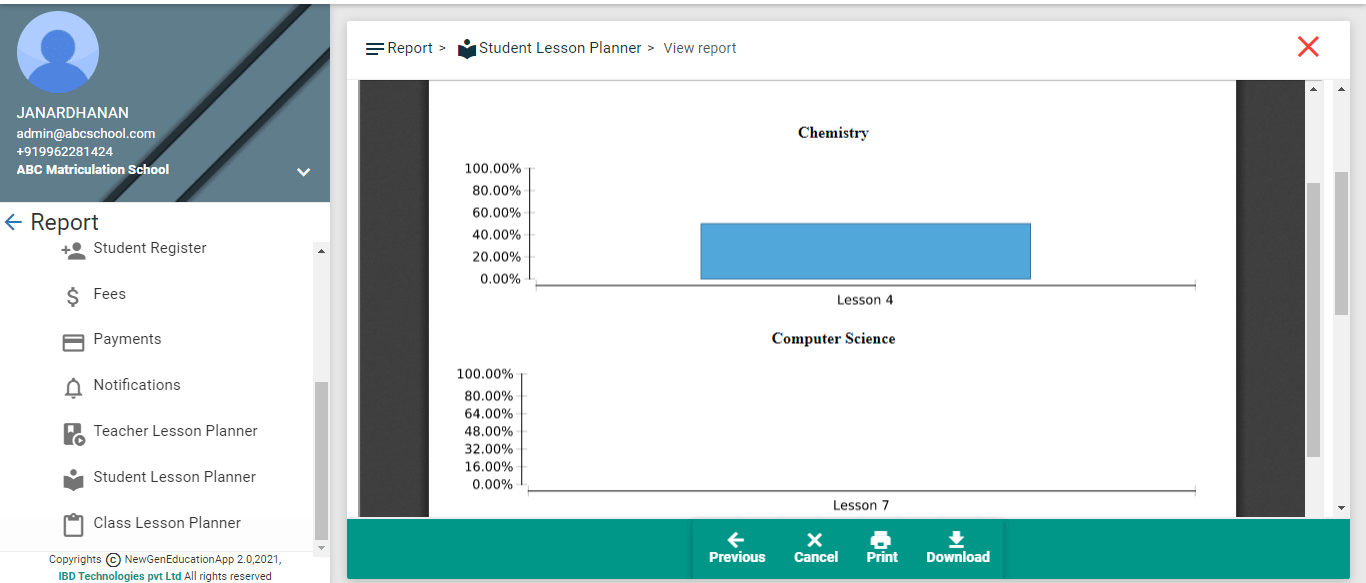
Task: Click the Cancel button
Action: (x=816, y=548)
